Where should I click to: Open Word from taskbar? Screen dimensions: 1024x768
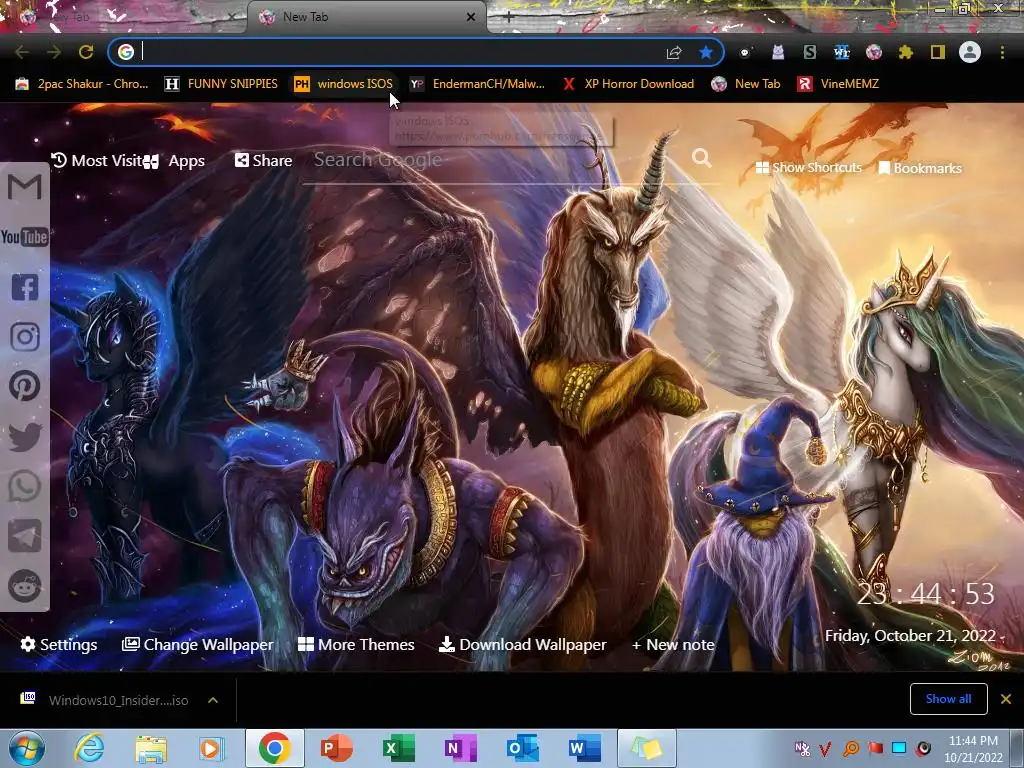coord(584,748)
